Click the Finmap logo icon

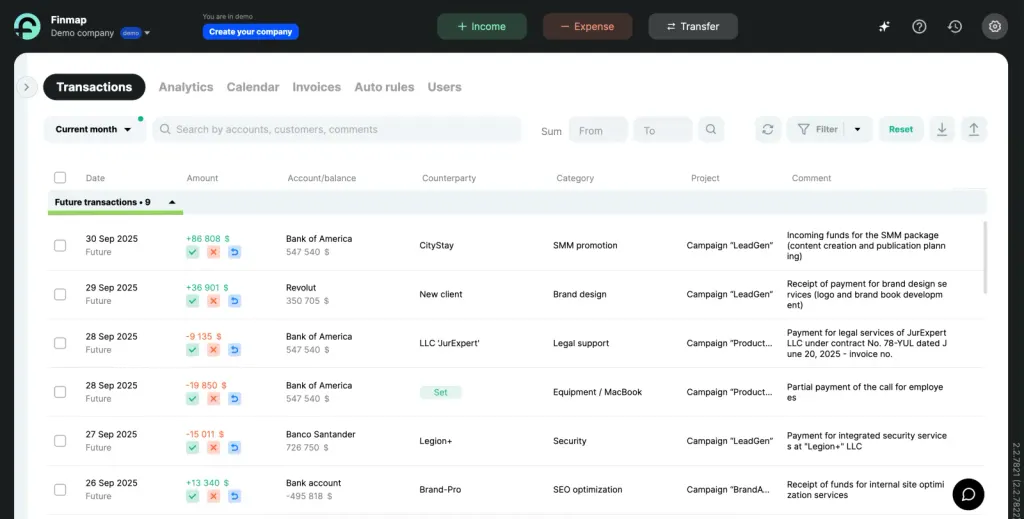(27, 26)
